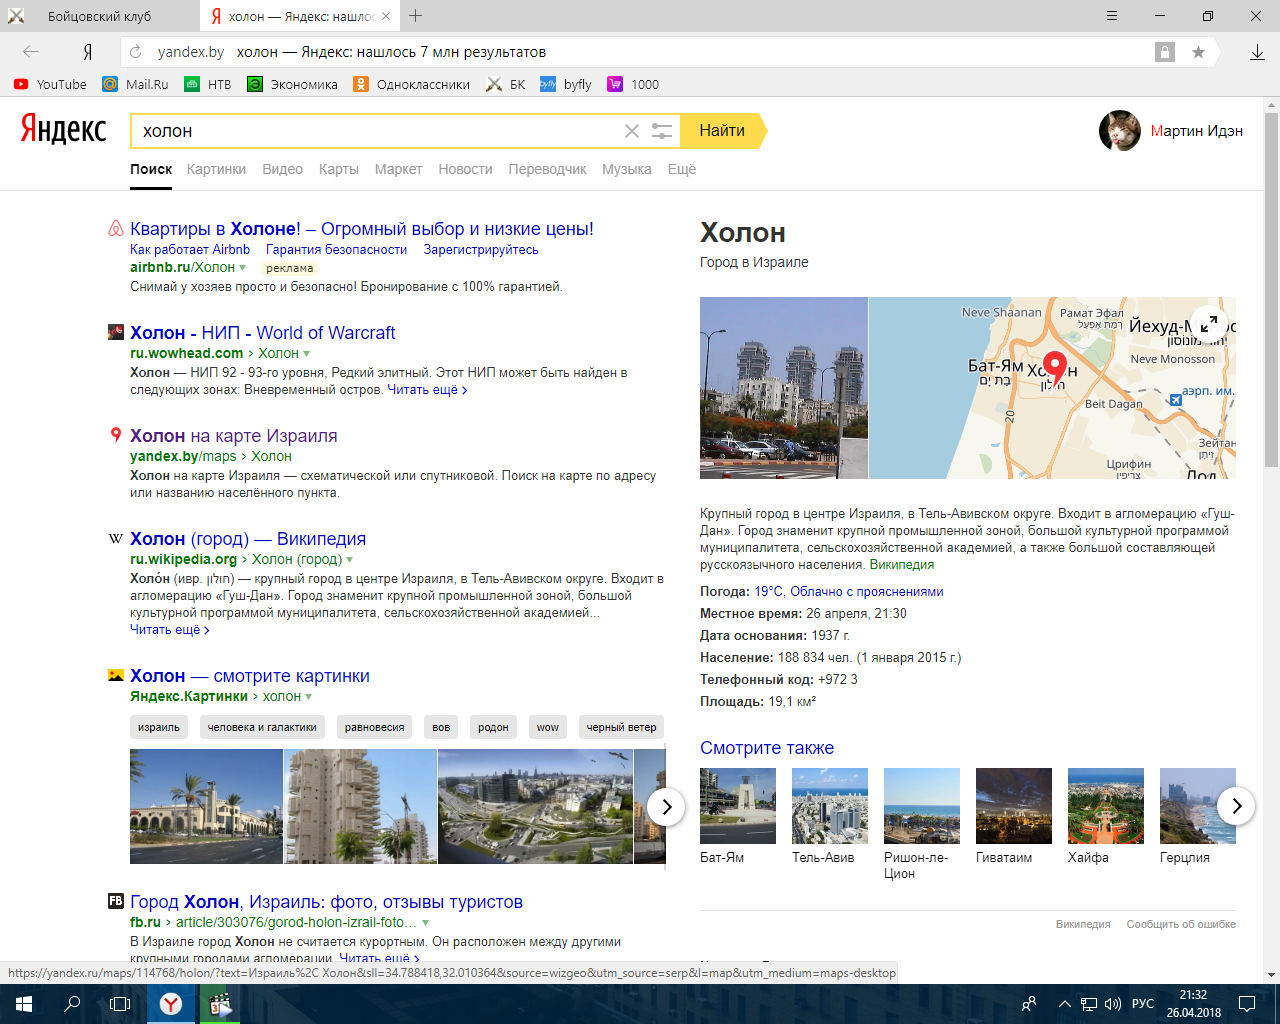Image resolution: width=1280 pixels, height=1024 pixels.
Task: Open the Yandex home 'Я' button
Action: (x=88, y=52)
